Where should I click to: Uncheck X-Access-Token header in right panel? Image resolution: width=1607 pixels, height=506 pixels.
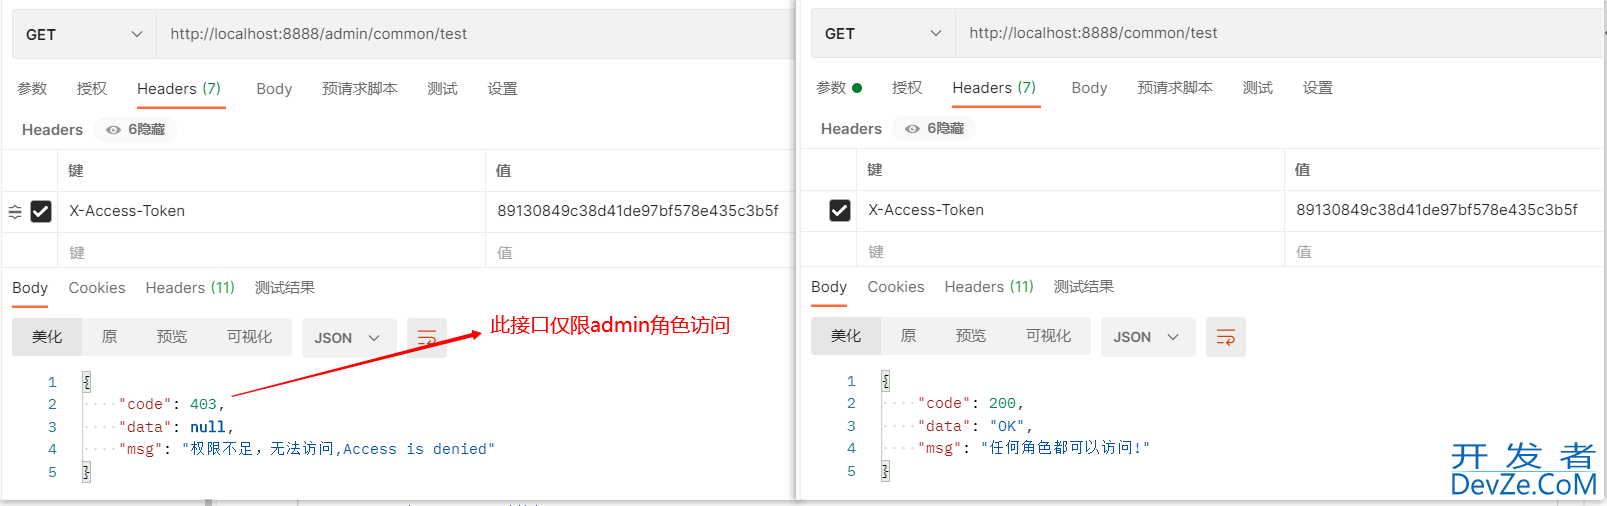click(x=840, y=210)
